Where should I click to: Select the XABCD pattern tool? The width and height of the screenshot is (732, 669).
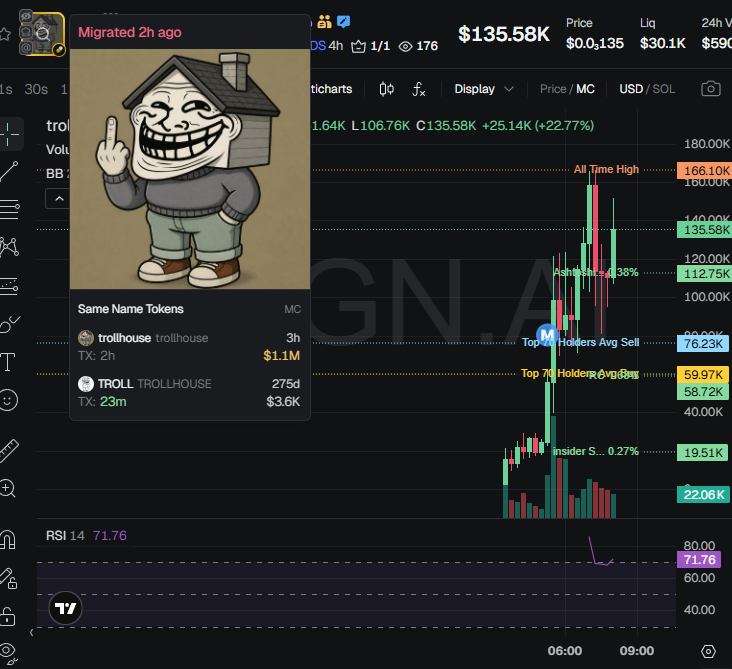click(9, 246)
